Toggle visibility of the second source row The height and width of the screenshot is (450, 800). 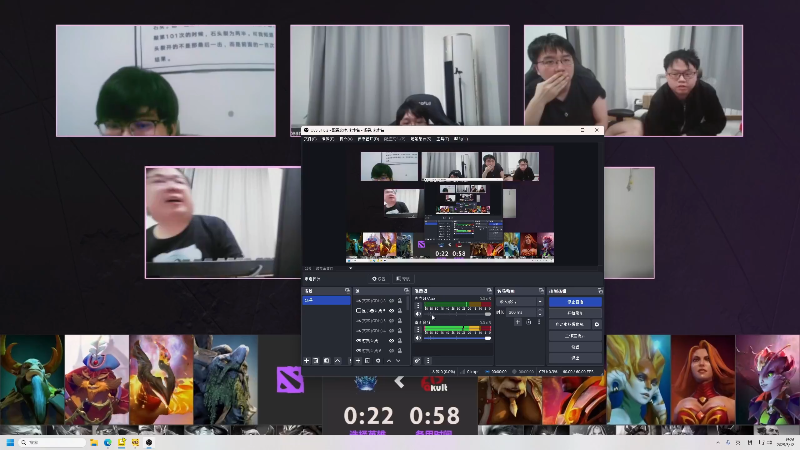(x=391, y=311)
